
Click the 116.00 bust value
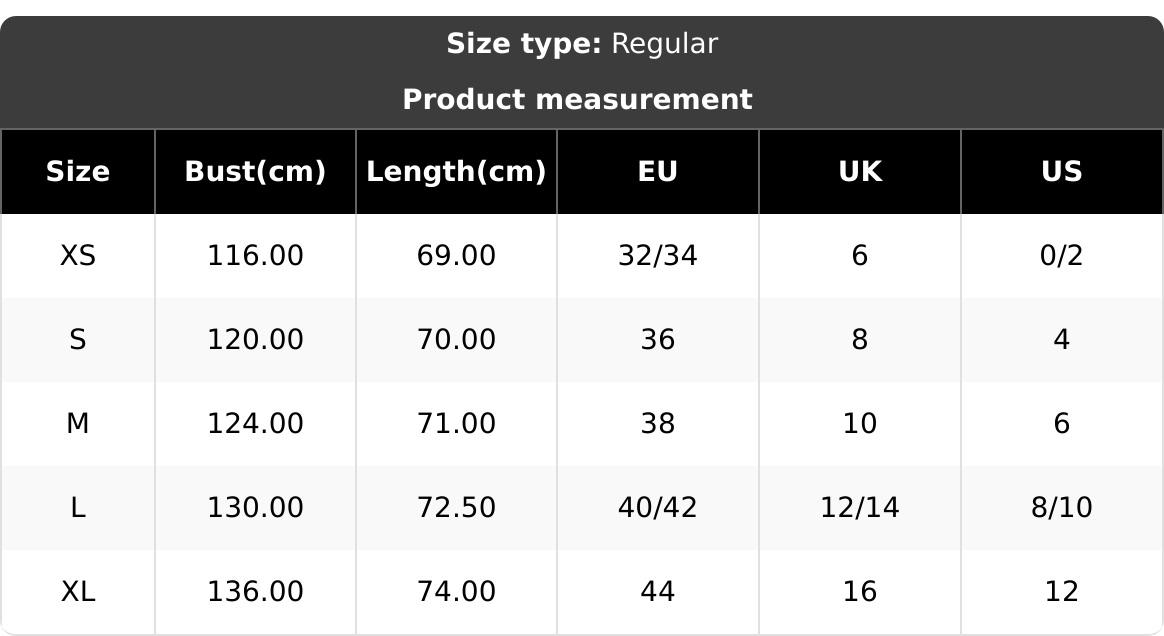click(255, 256)
